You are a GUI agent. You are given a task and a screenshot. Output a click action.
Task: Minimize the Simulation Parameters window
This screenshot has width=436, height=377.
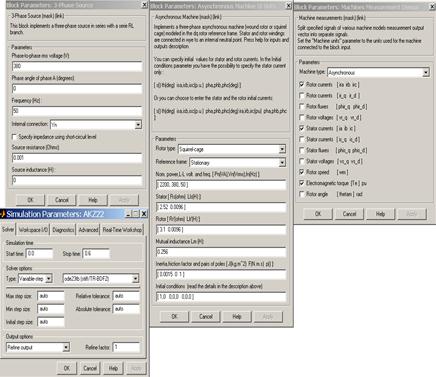pyautogui.click(x=129, y=214)
